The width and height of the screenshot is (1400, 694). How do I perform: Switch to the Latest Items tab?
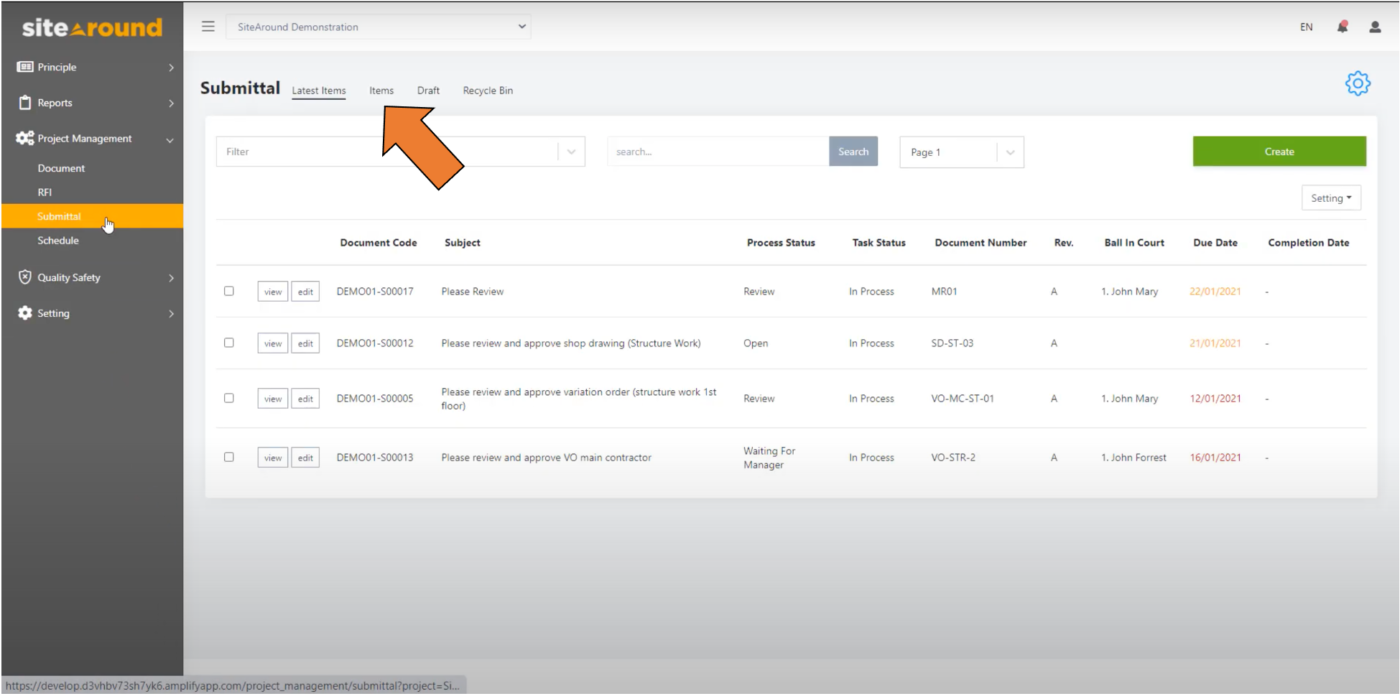[319, 91]
